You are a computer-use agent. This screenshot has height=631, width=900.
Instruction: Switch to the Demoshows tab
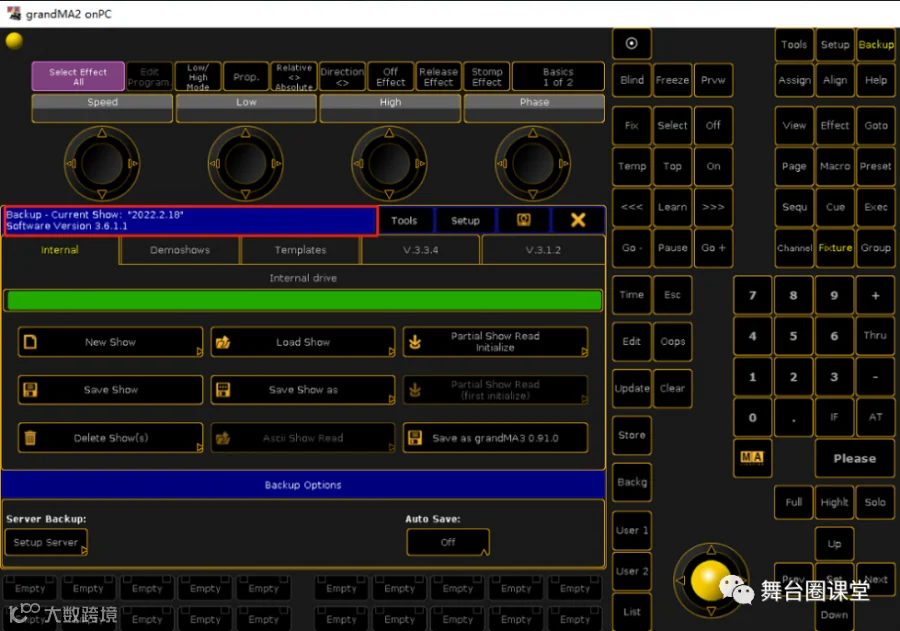(180, 250)
